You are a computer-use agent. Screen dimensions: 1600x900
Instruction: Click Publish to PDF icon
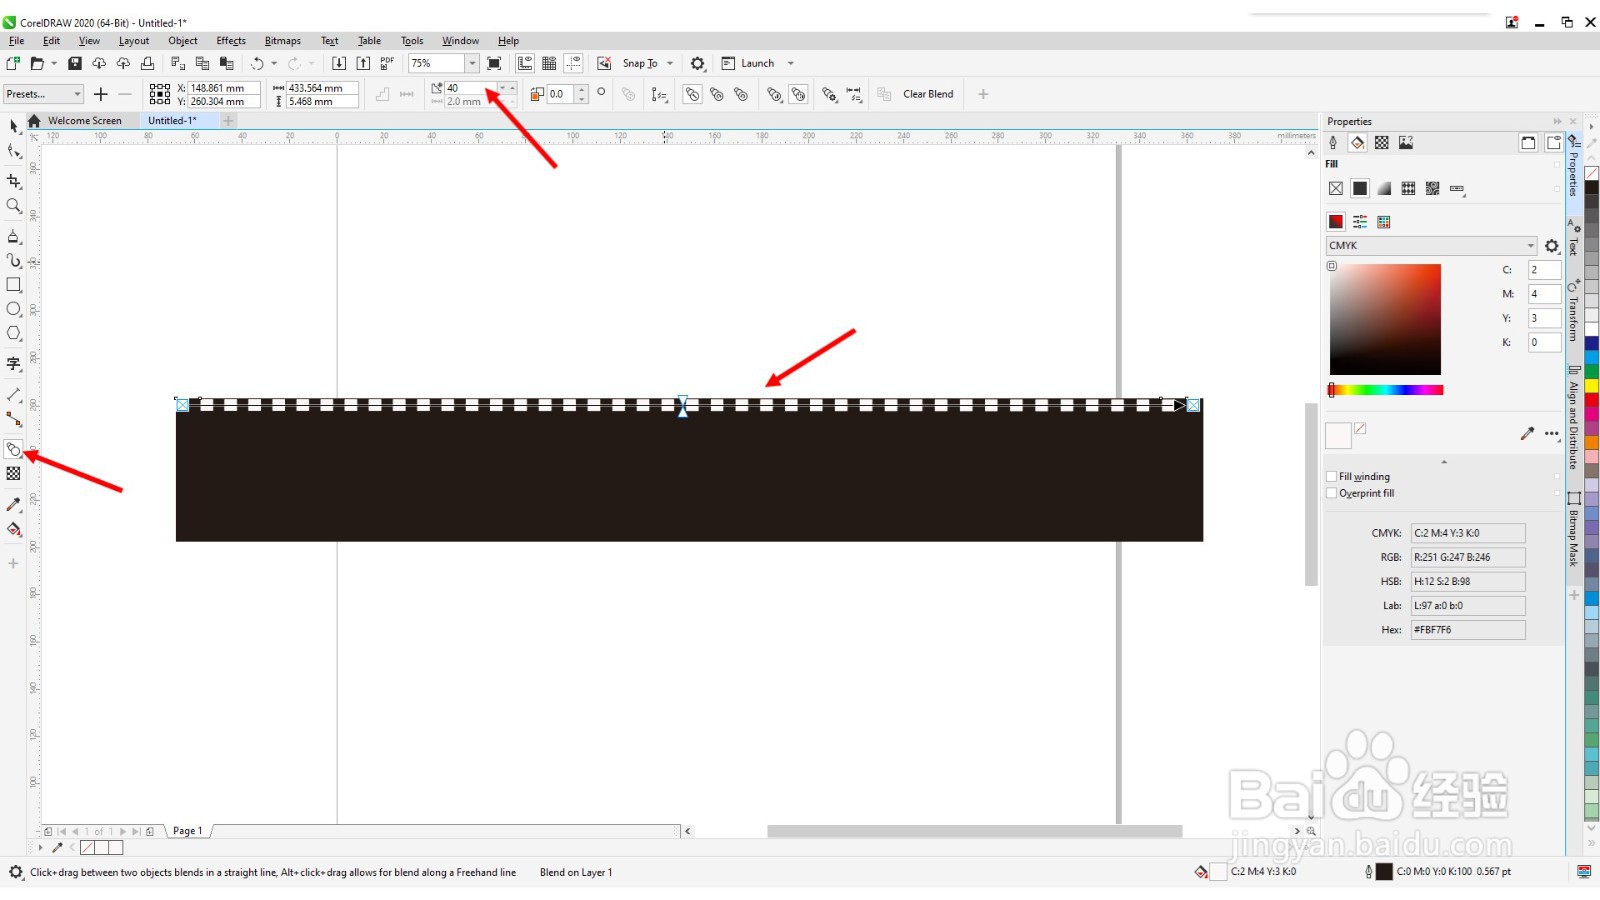pos(387,63)
